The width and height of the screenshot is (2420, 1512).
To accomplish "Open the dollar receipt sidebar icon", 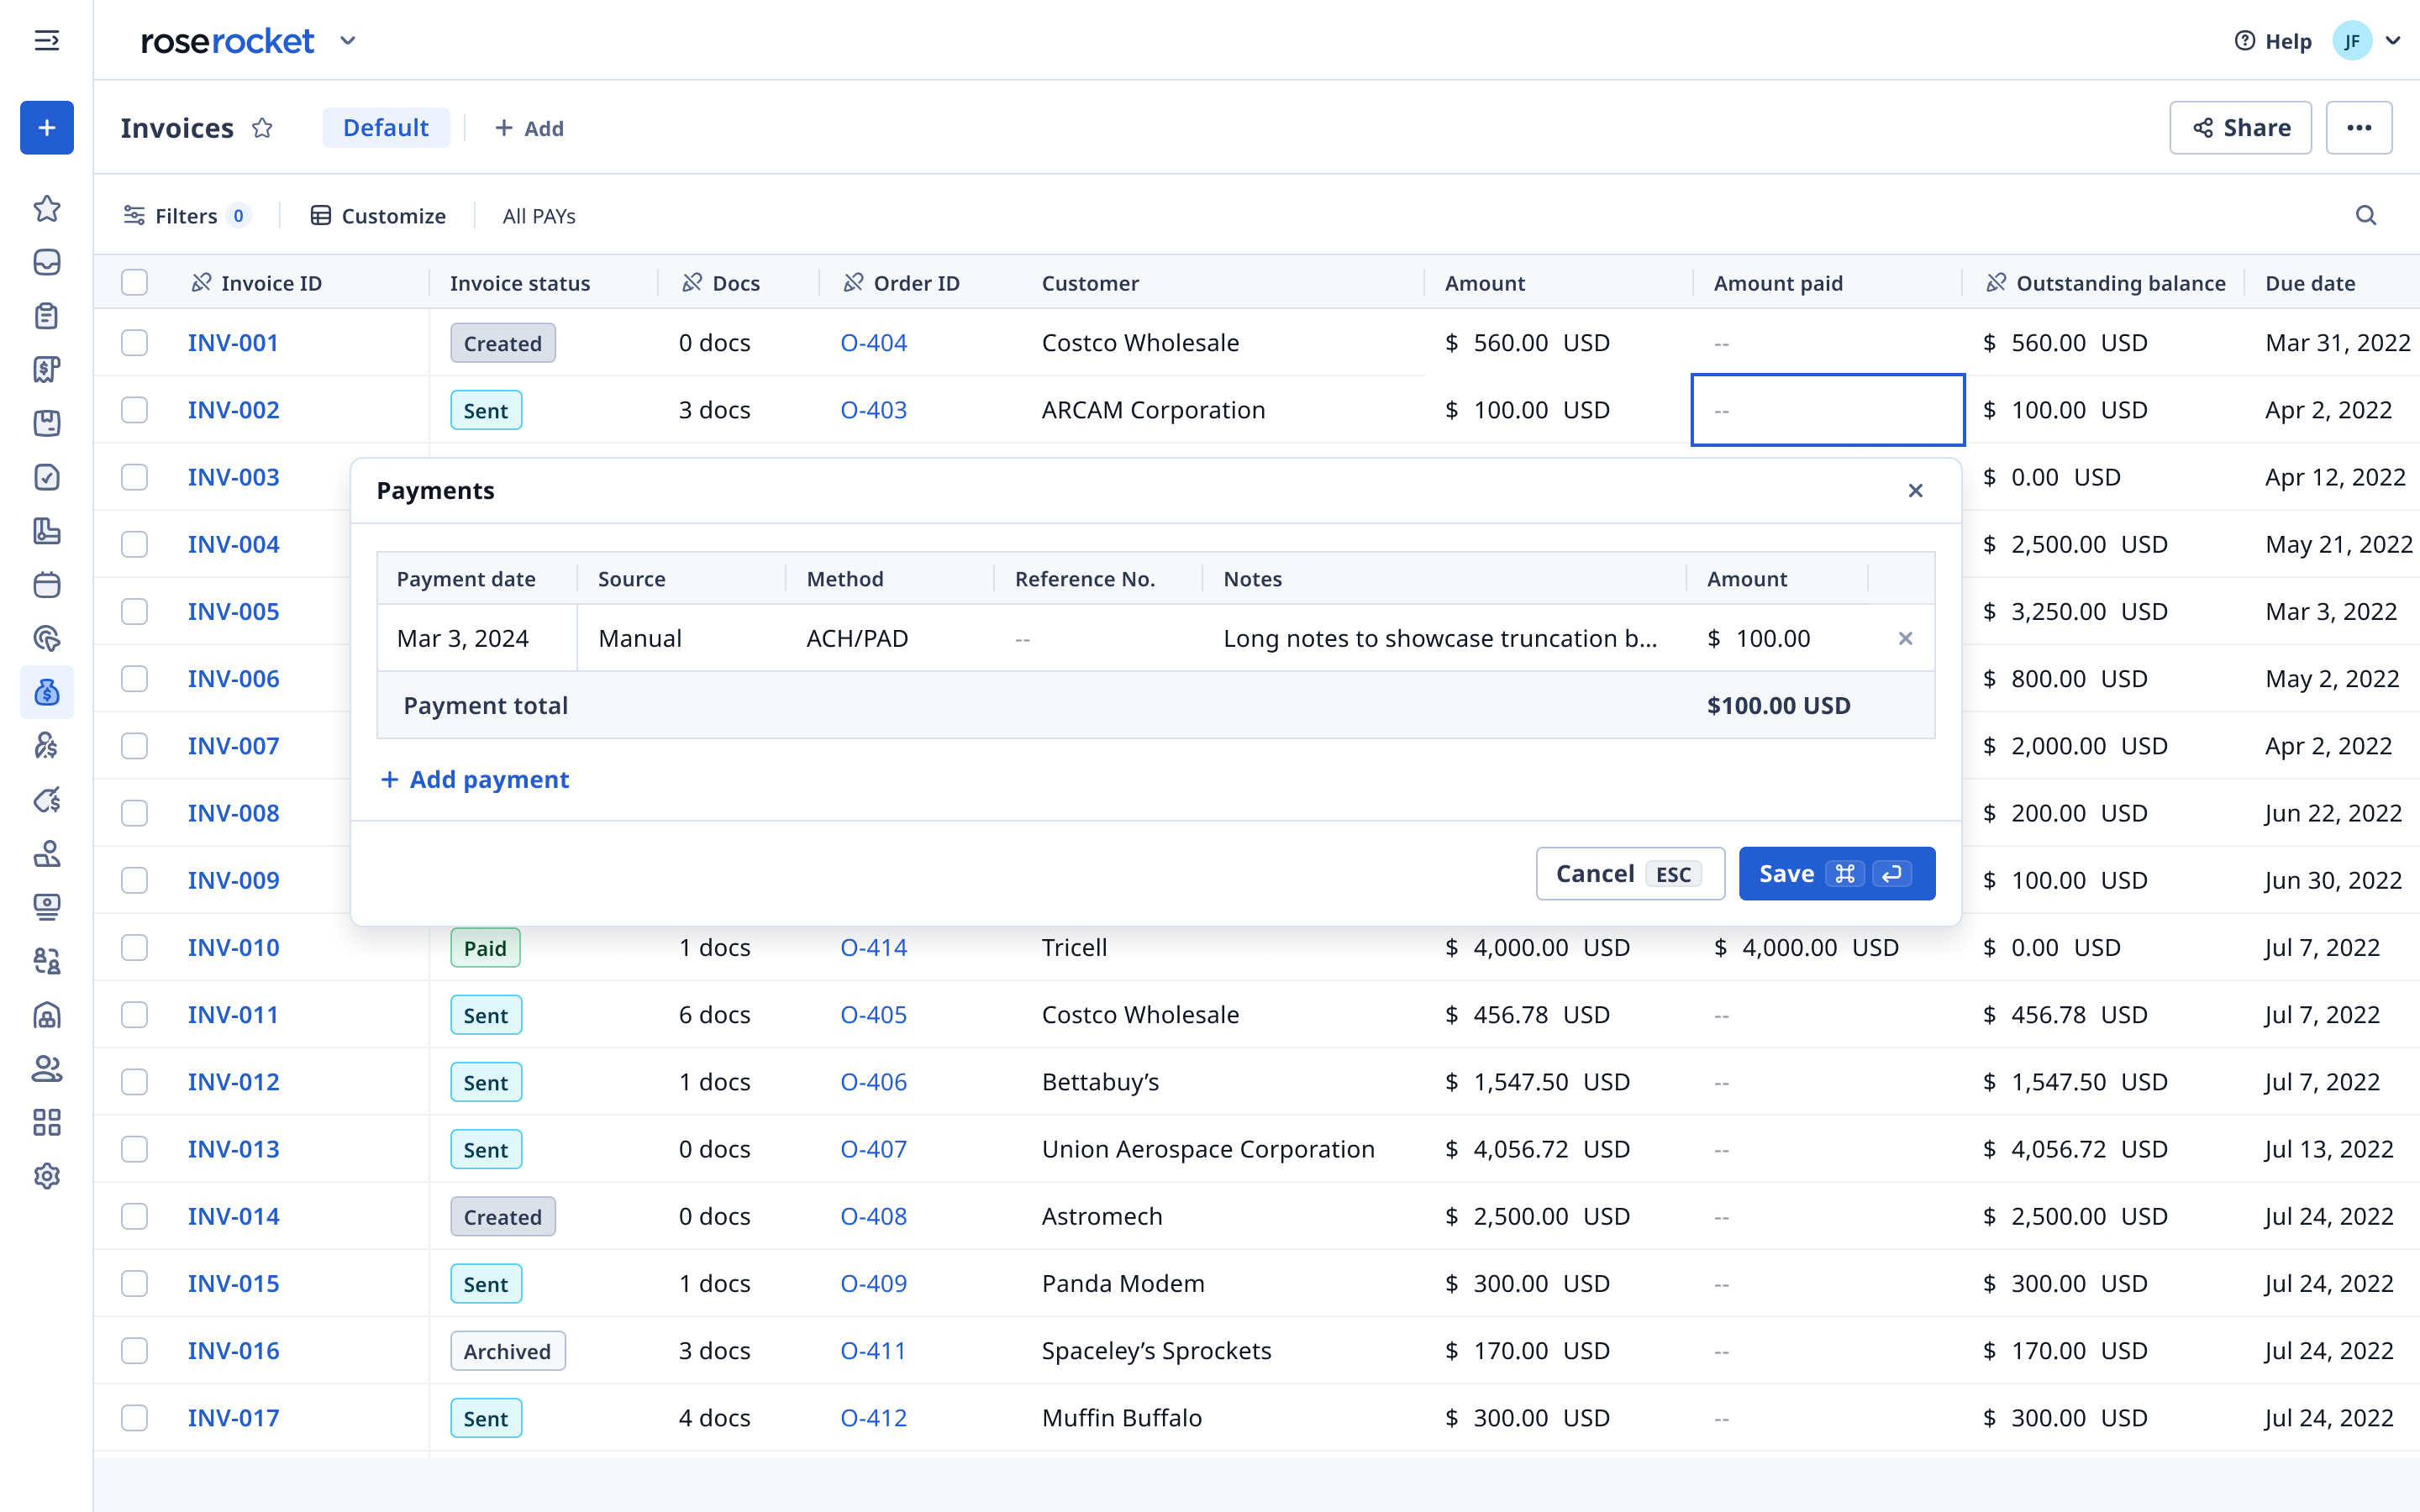I will pyautogui.click(x=47, y=370).
